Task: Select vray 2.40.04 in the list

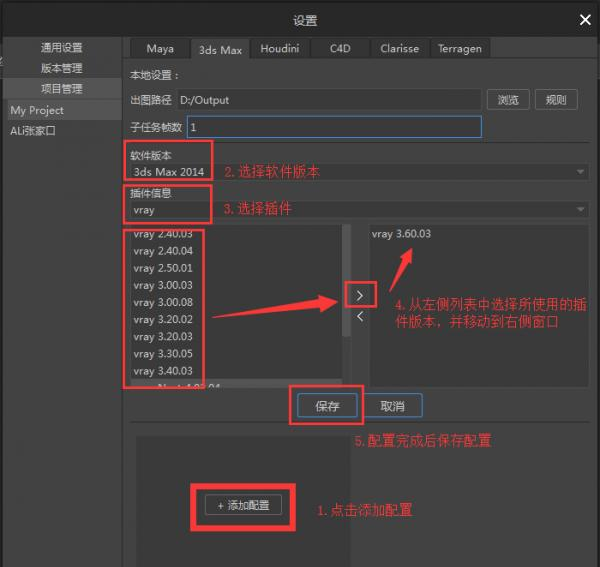Action: [x=236, y=251]
